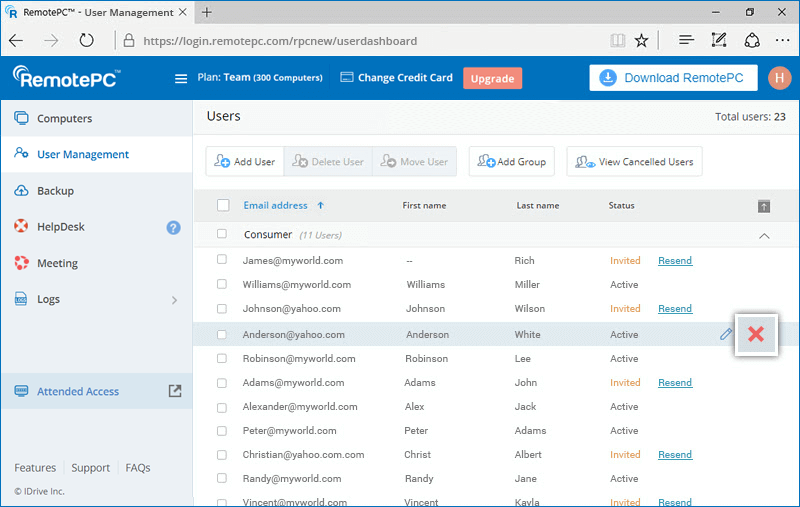This screenshot has height=507, width=800.
Task: Click the Backup cloud icon
Action: pos(21,191)
